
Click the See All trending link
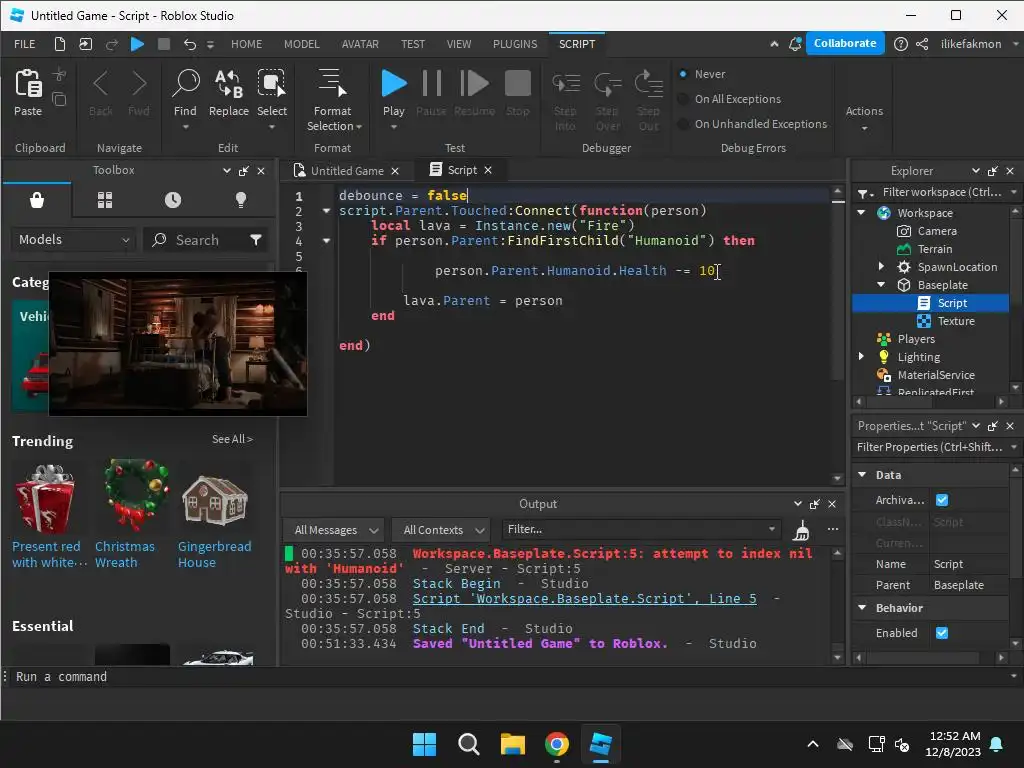232,439
